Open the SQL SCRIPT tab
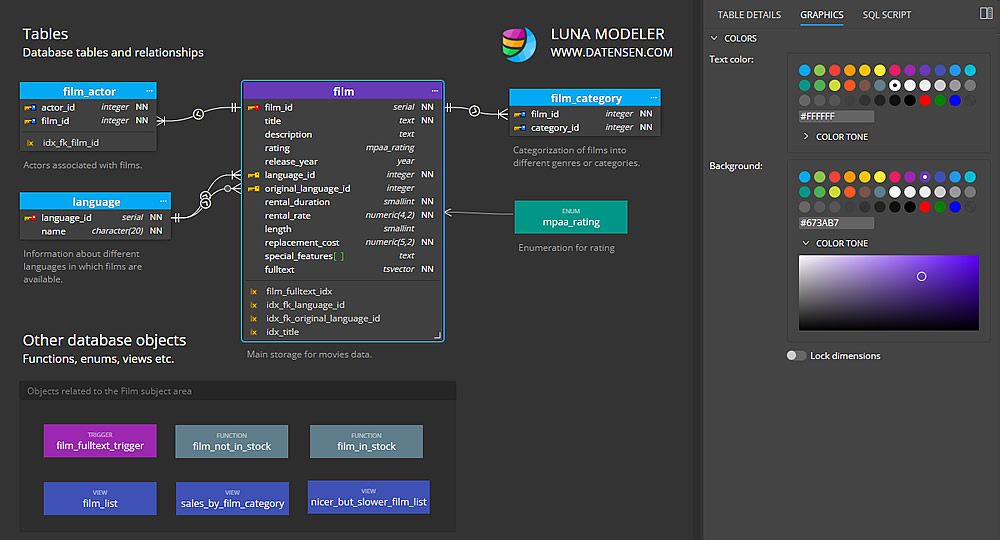The height and width of the screenshot is (540, 1000). [886, 15]
